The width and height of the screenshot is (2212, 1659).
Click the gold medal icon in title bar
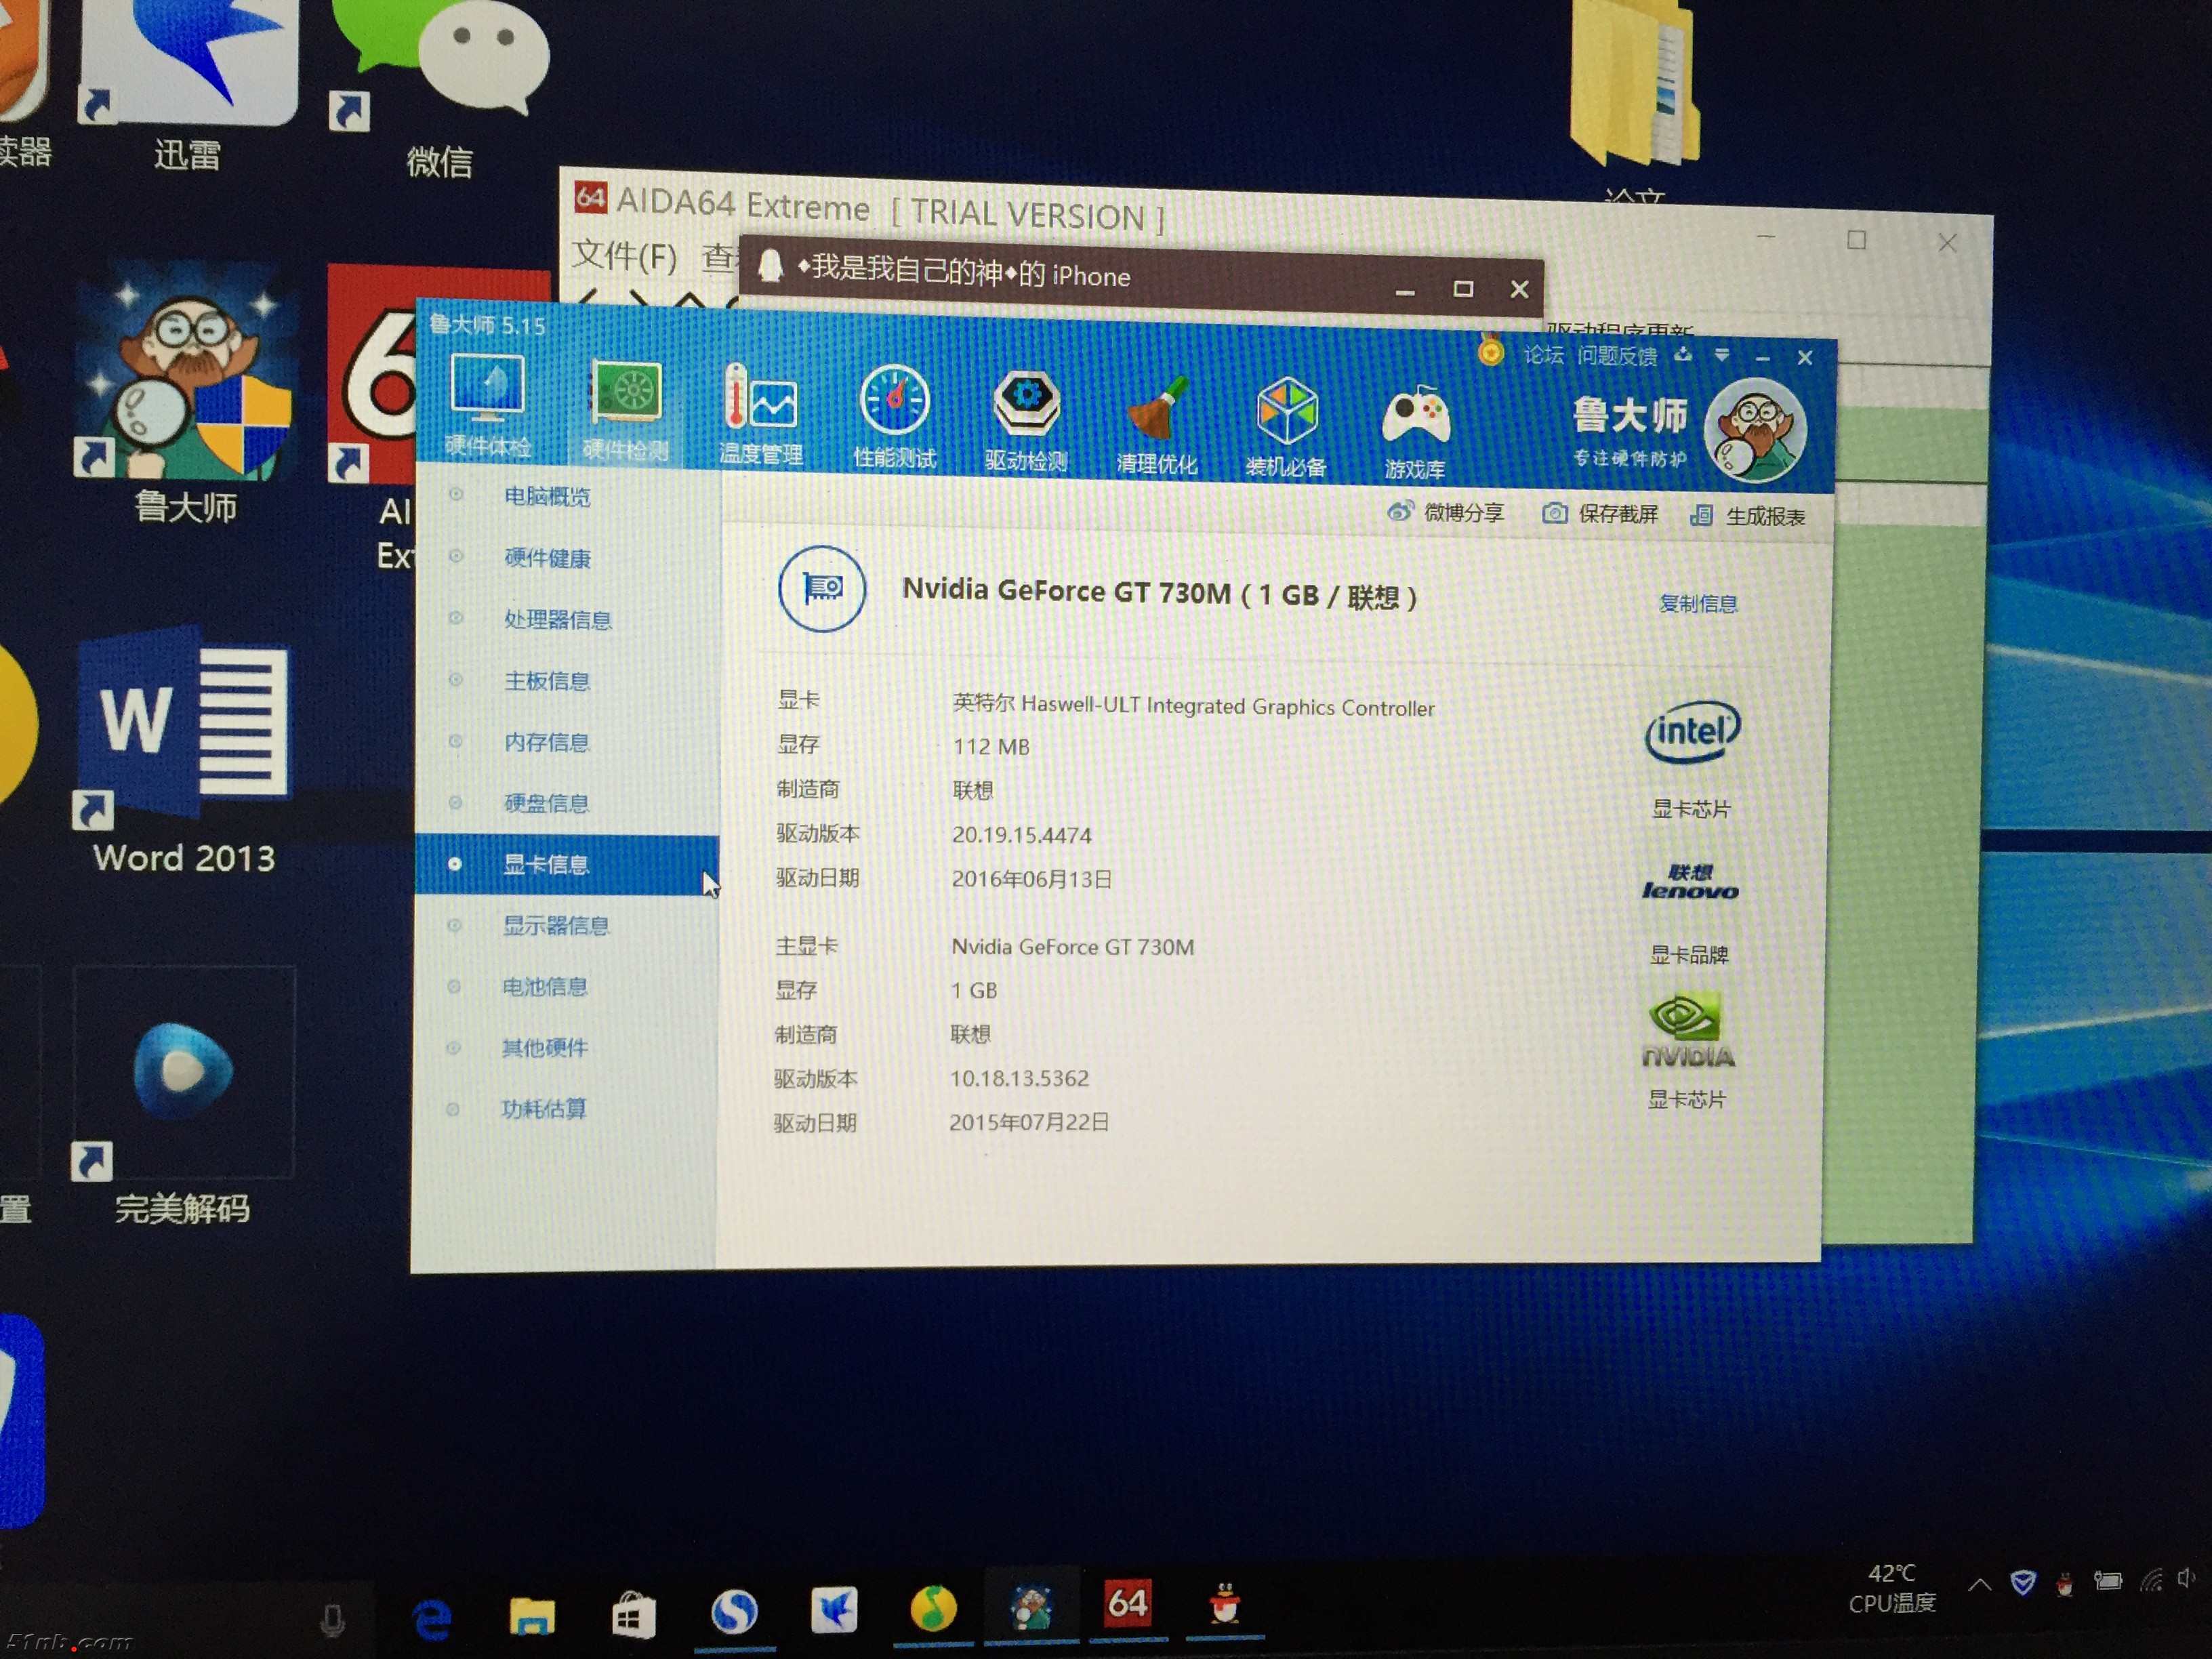coord(1490,351)
